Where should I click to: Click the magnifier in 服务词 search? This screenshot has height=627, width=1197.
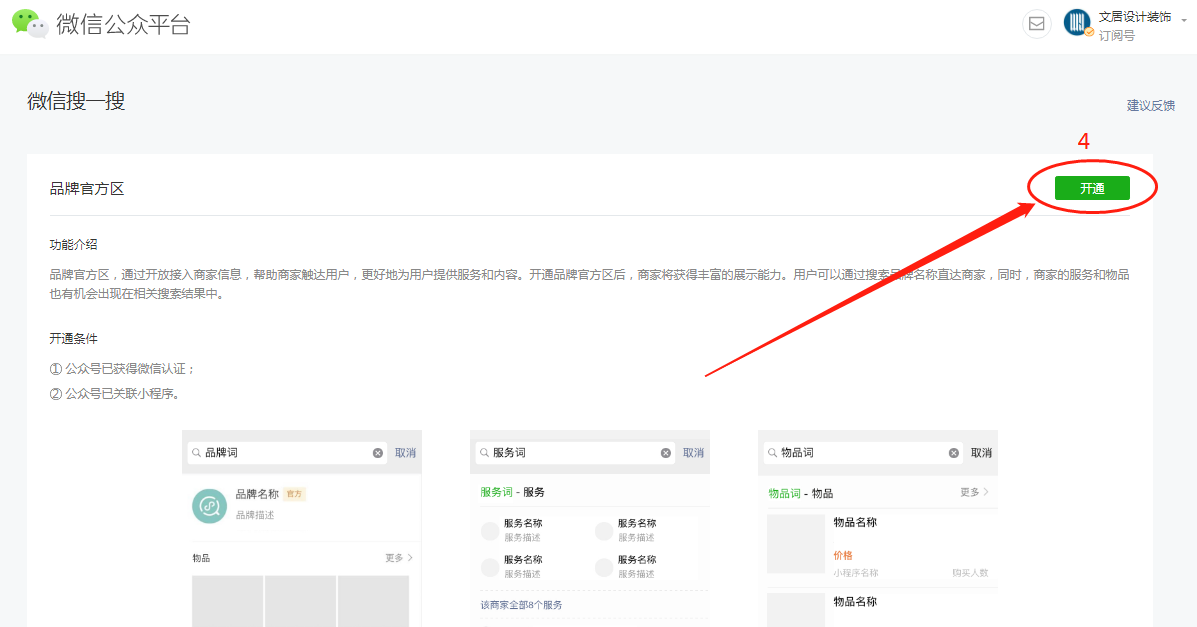pos(484,453)
